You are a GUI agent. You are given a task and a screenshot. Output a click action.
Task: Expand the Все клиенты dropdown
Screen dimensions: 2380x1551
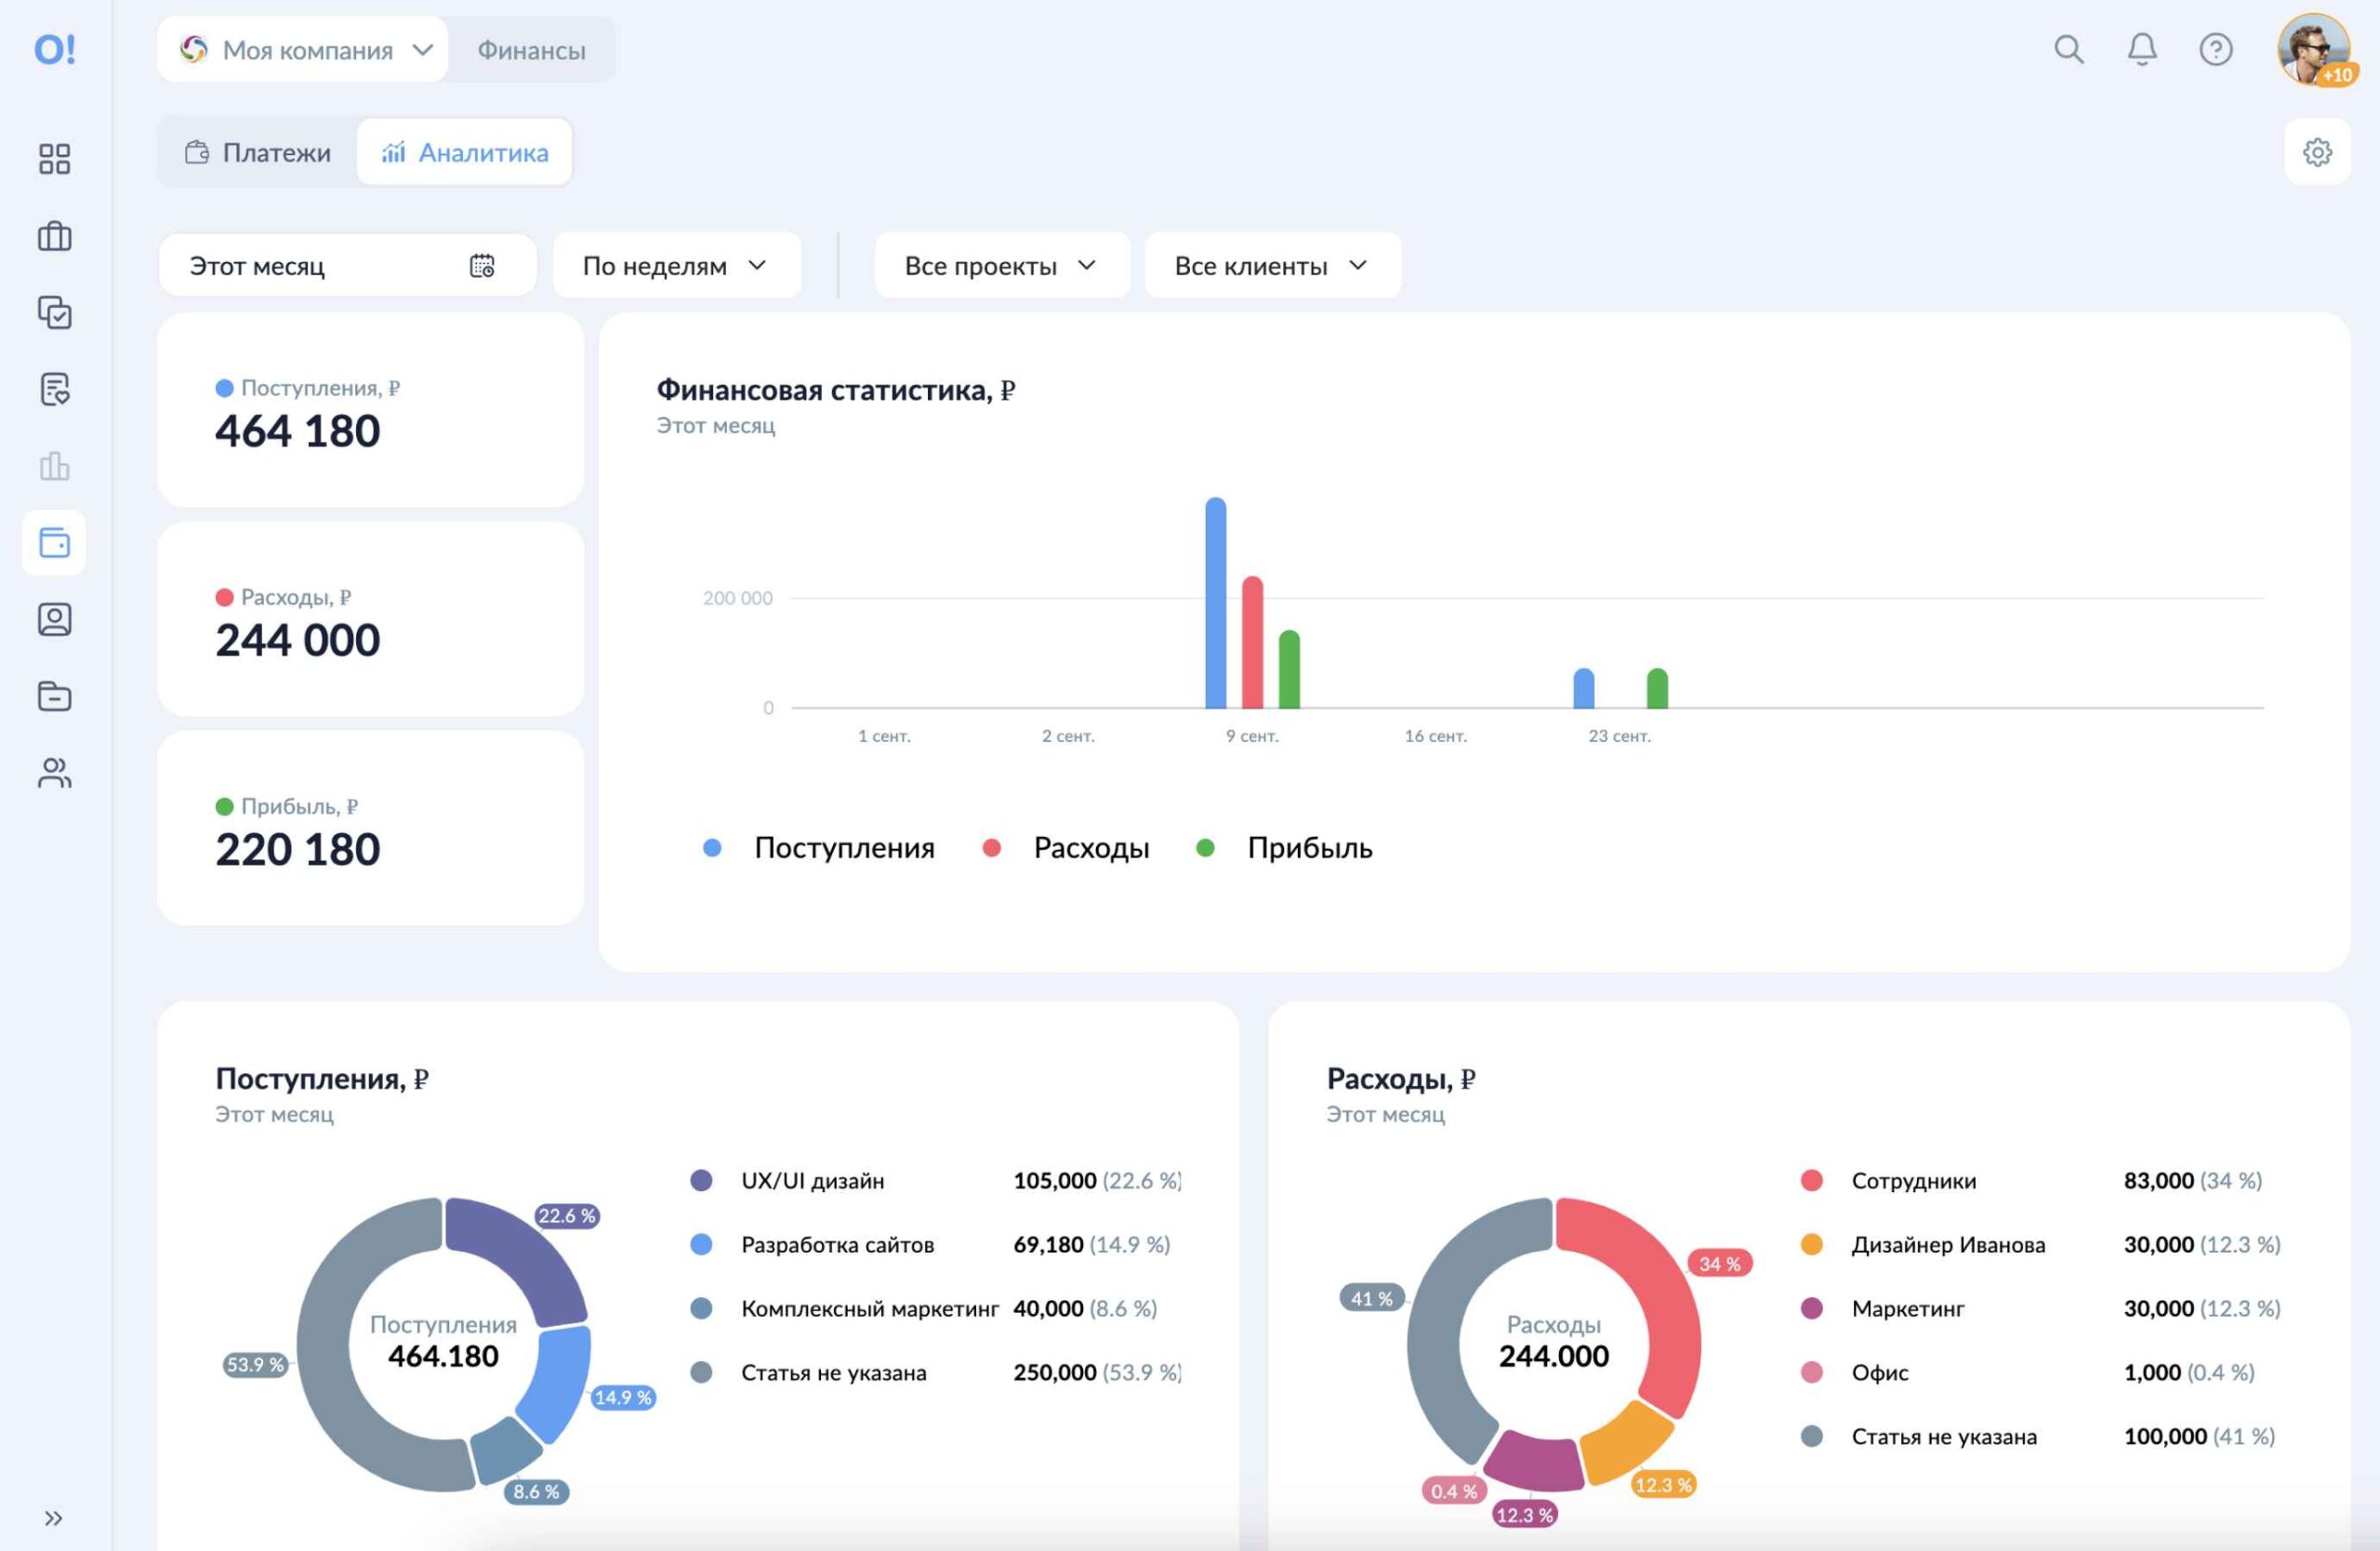tap(1272, 266)
